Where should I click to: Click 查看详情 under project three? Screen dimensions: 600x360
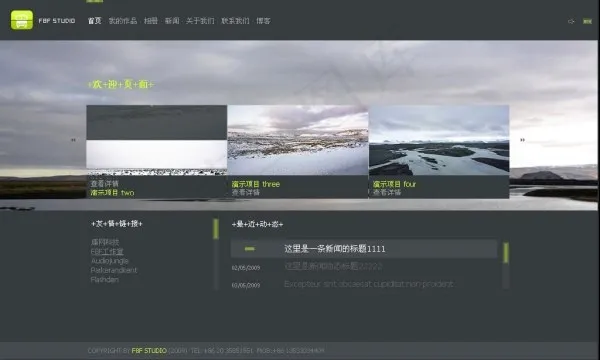pyautogui.click(x=246, y=192)
